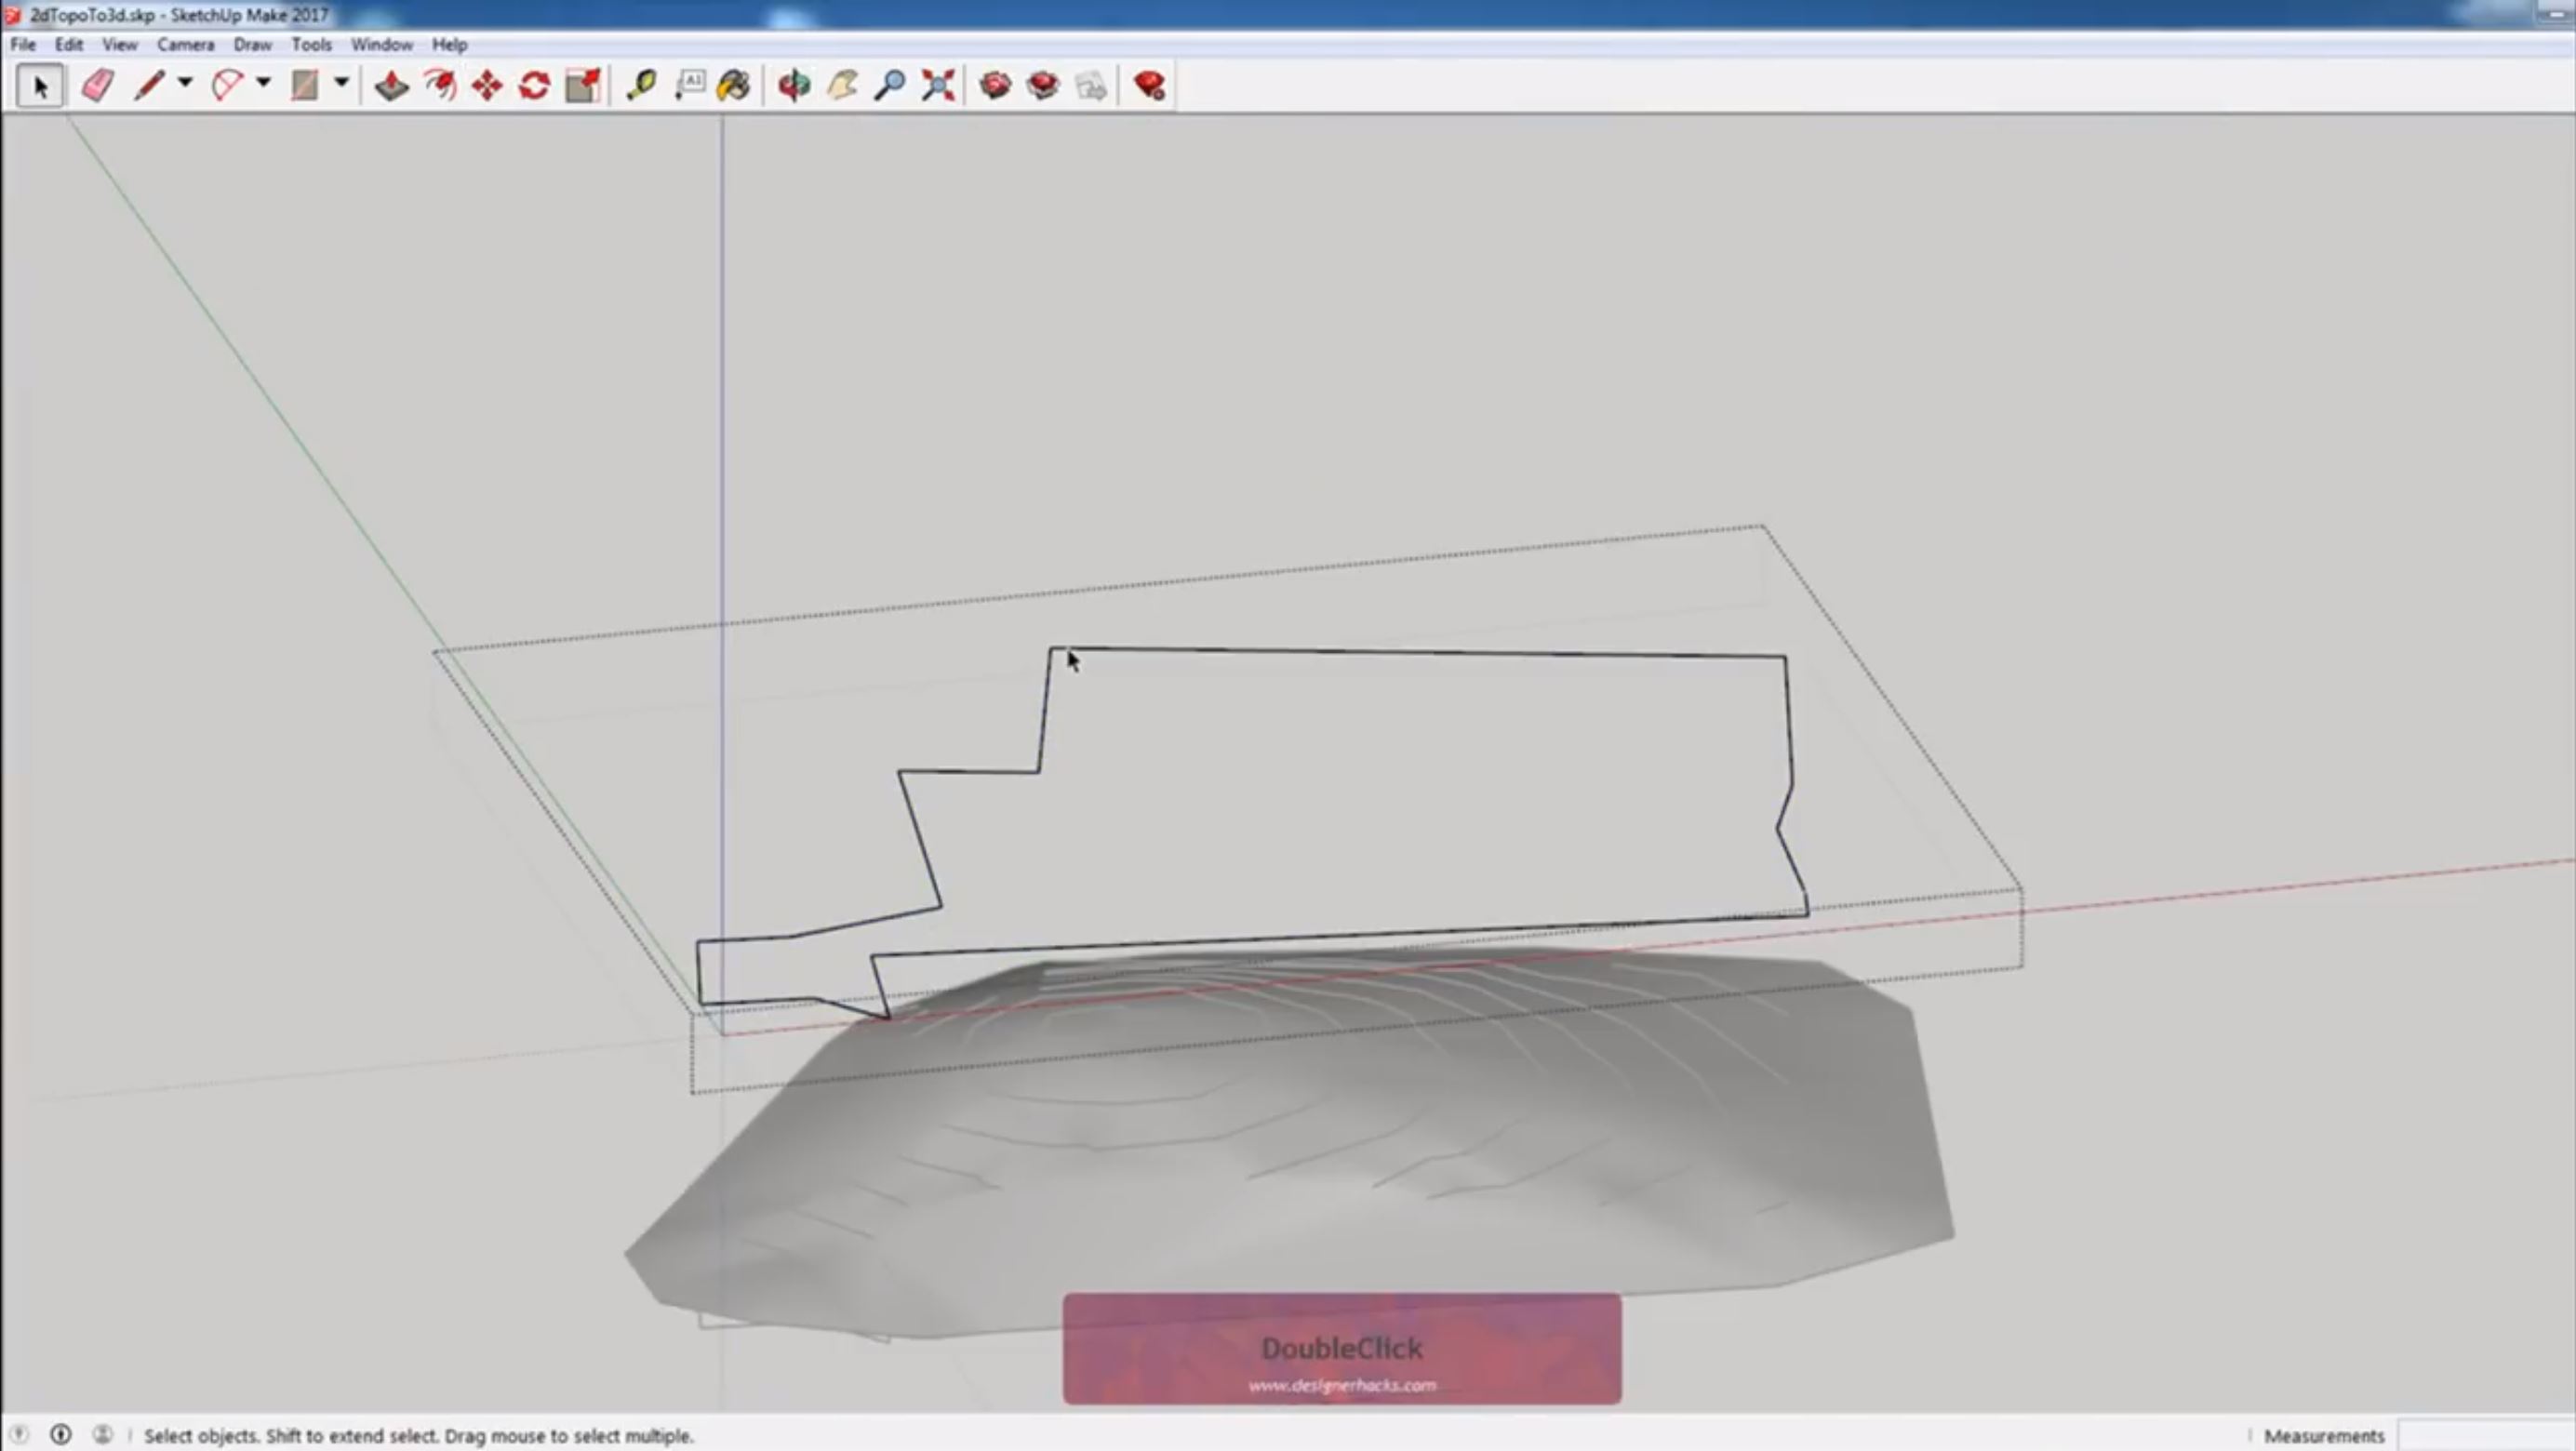
Task: Pick the Tape Measure tool
Action: point(641,86)
